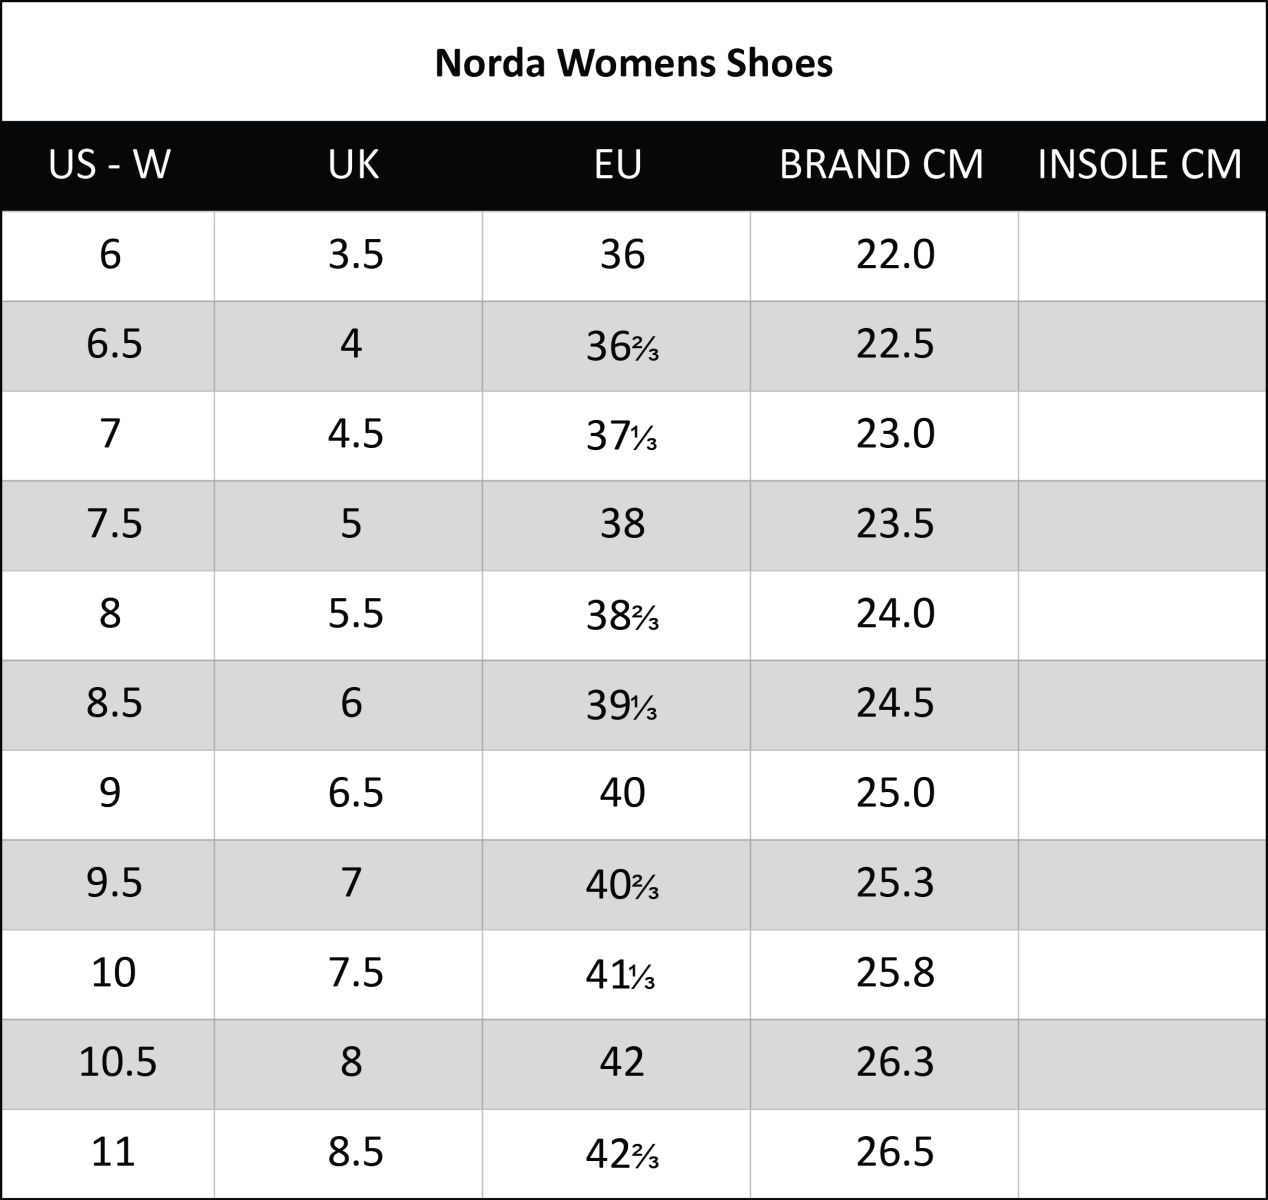Select US size 11 cell

[x=112, y=1153]
